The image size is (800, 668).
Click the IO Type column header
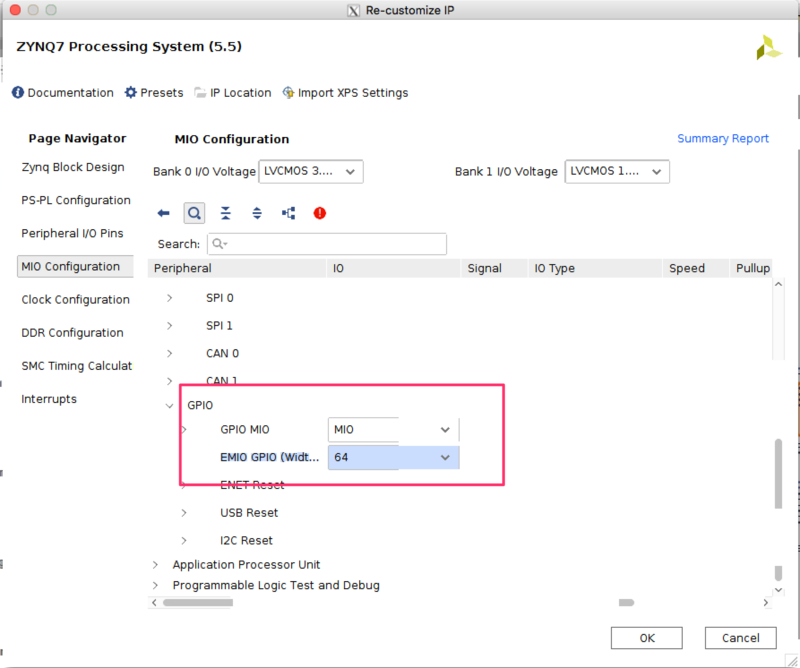[594, 268]
